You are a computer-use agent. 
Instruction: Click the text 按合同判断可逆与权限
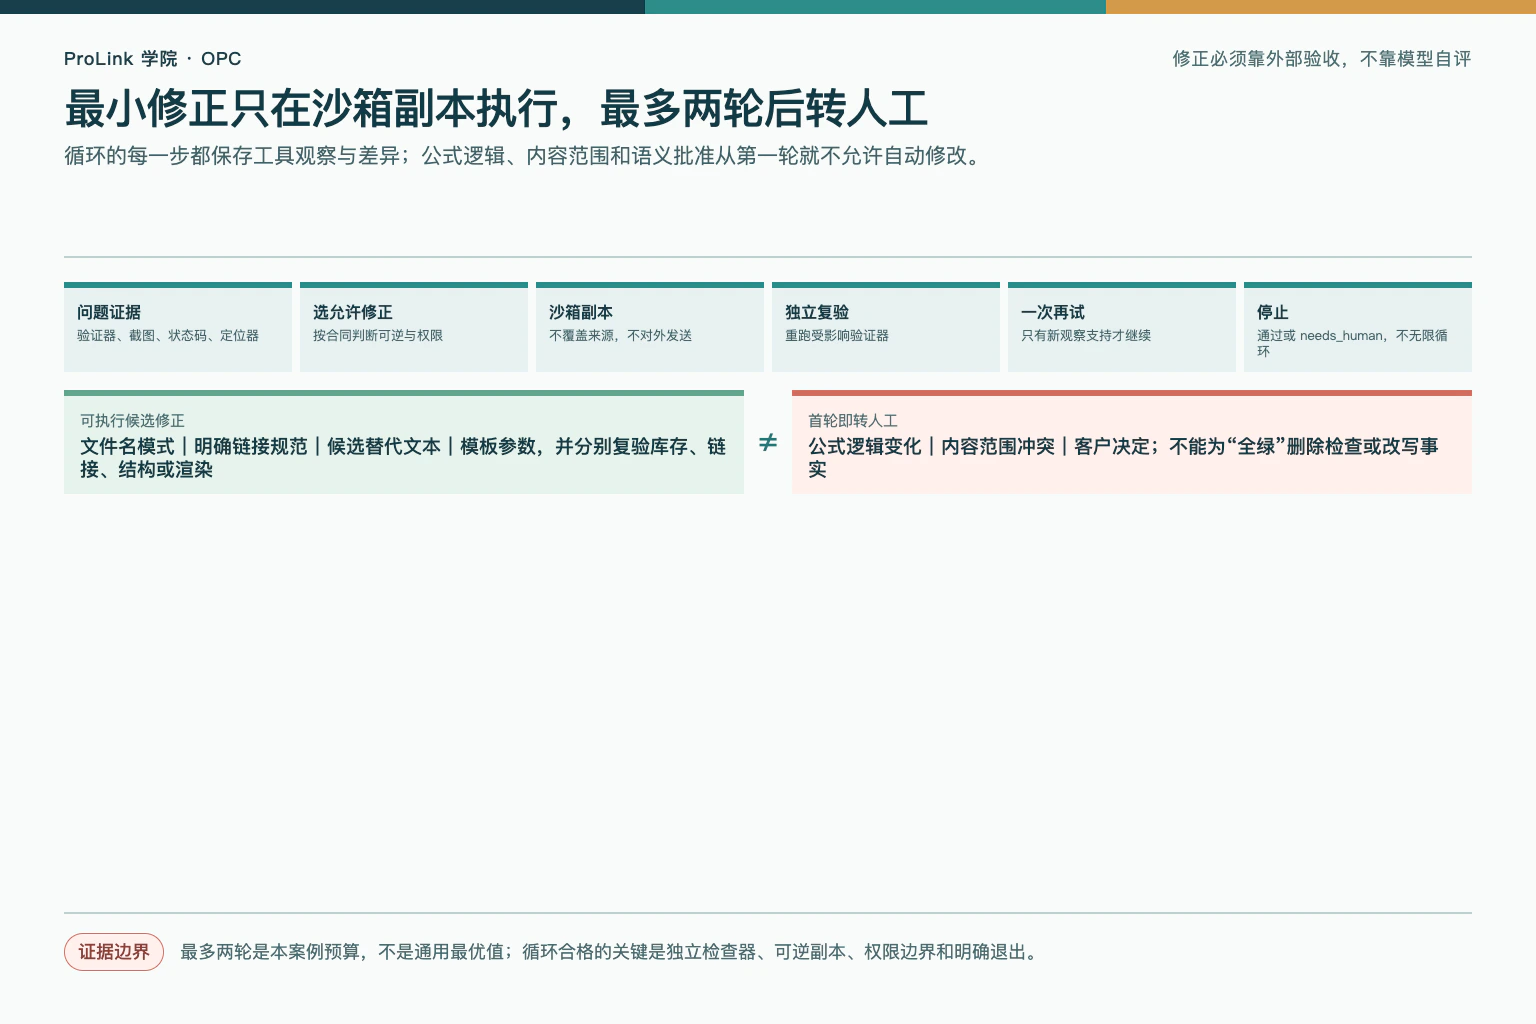[x=378, y=336]
